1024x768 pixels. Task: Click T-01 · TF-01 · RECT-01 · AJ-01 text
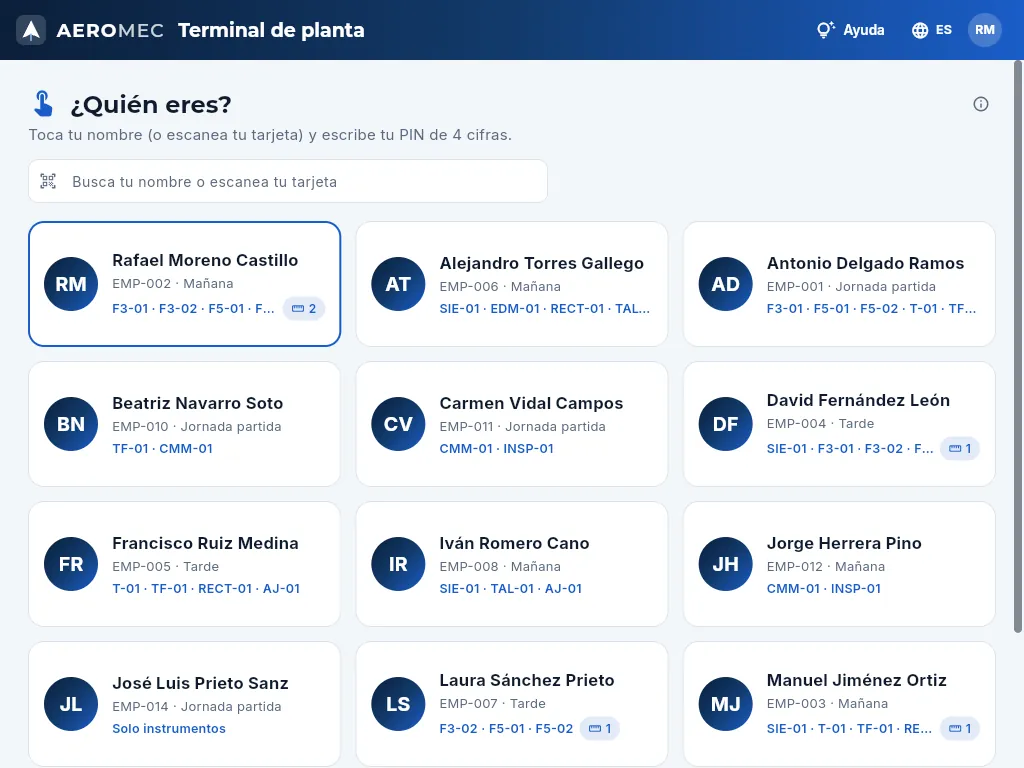pyautogui.click(x=206, y=588)
